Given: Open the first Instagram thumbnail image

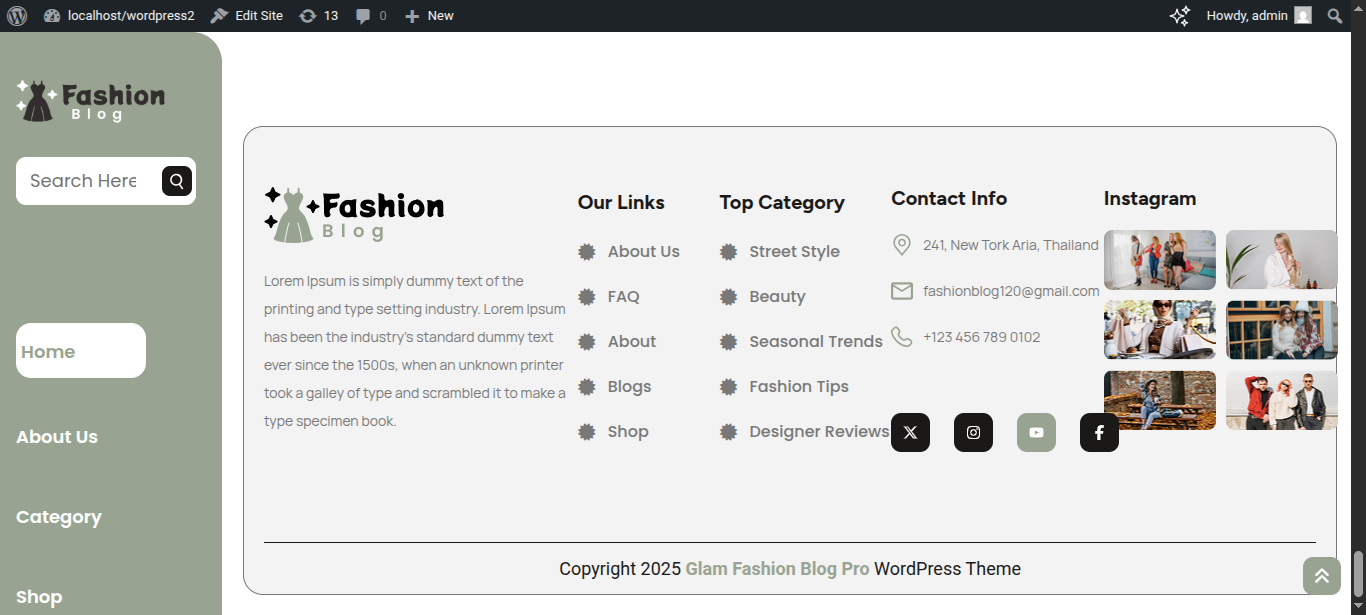Looking at the screenshot, I should (x=1159, y=260).
